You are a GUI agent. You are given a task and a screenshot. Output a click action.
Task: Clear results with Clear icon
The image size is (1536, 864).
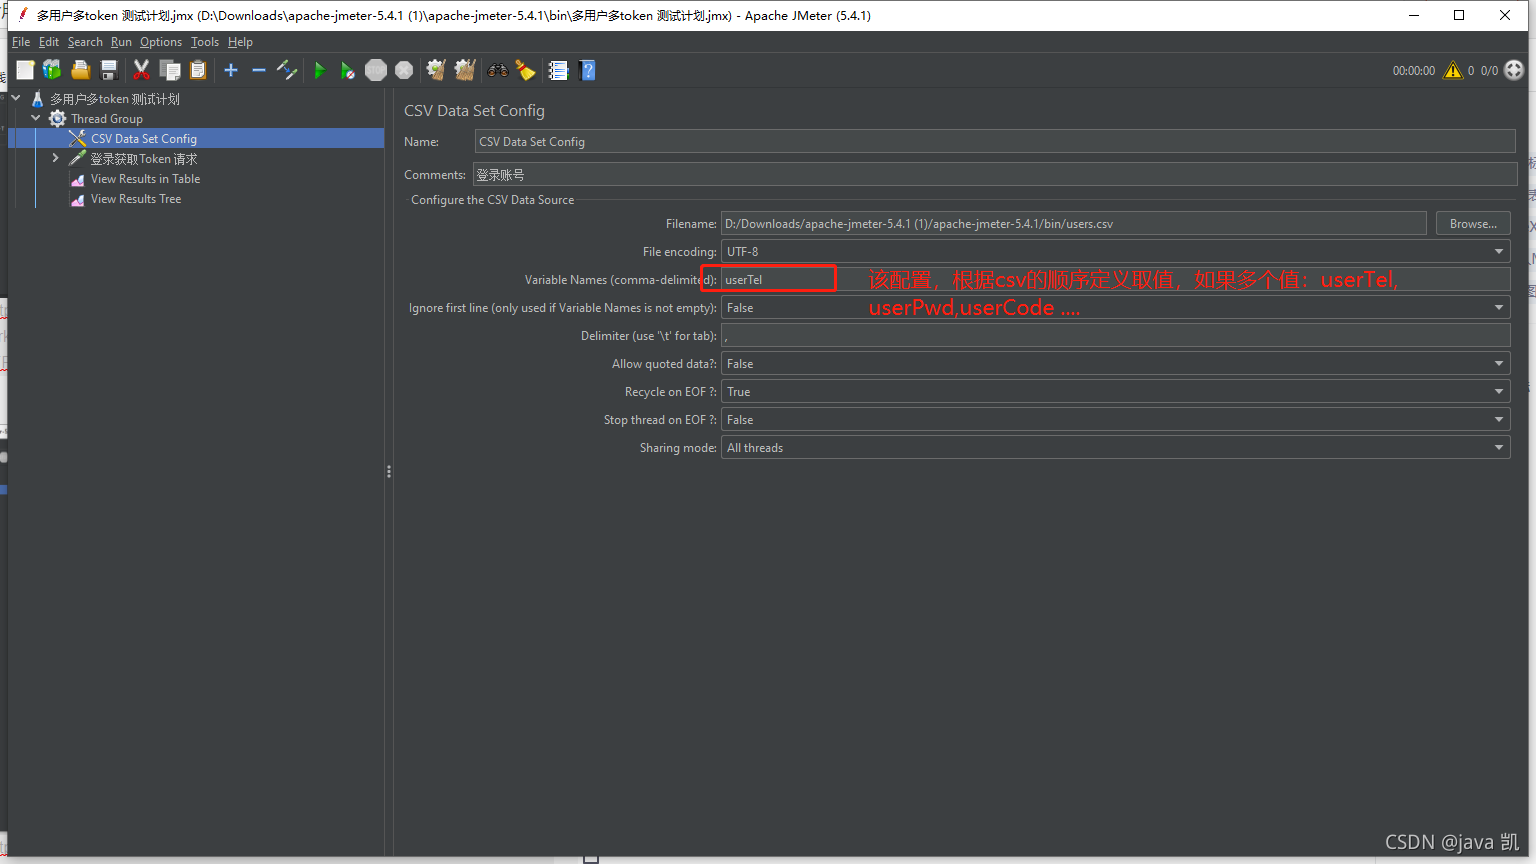coord(436,70)
